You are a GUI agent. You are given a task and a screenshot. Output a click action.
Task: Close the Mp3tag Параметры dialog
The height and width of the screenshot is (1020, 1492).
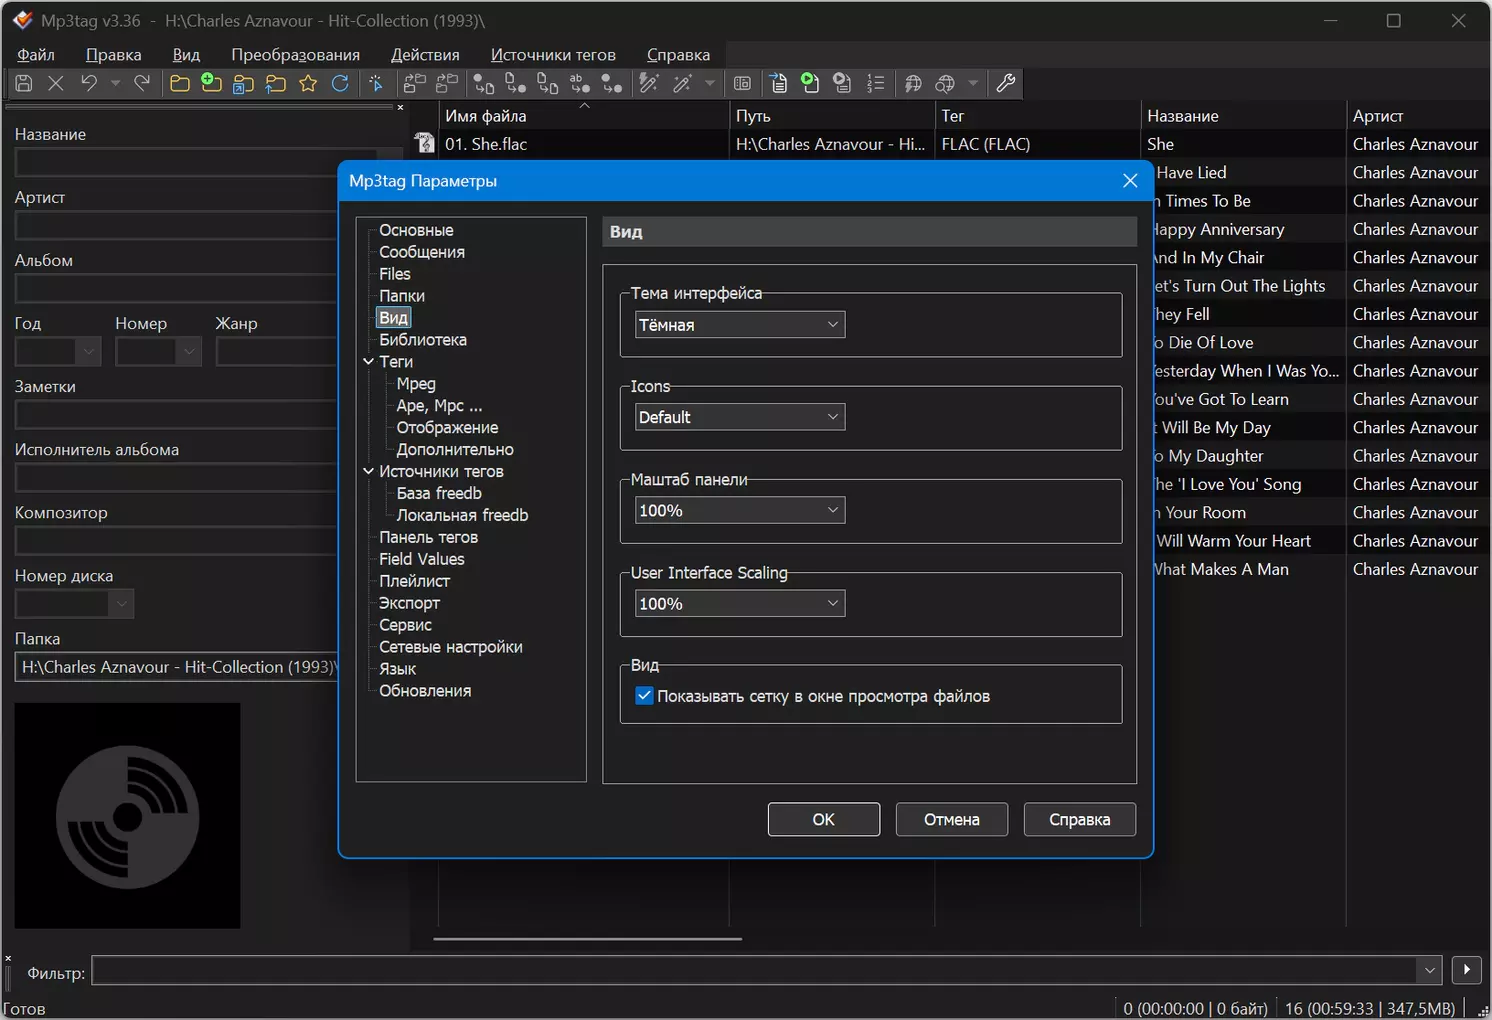1130,181
